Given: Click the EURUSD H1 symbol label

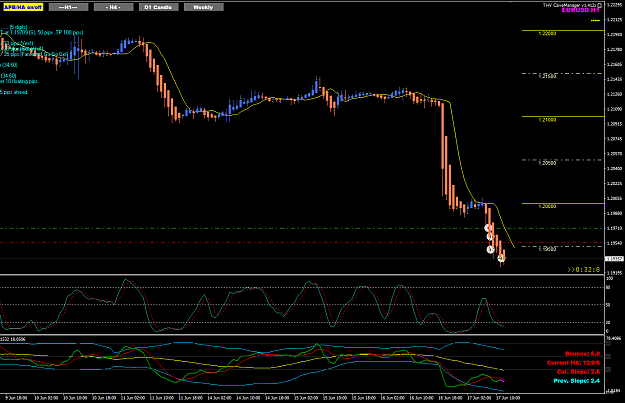Looking at the screenshot, I should (580, 10).
